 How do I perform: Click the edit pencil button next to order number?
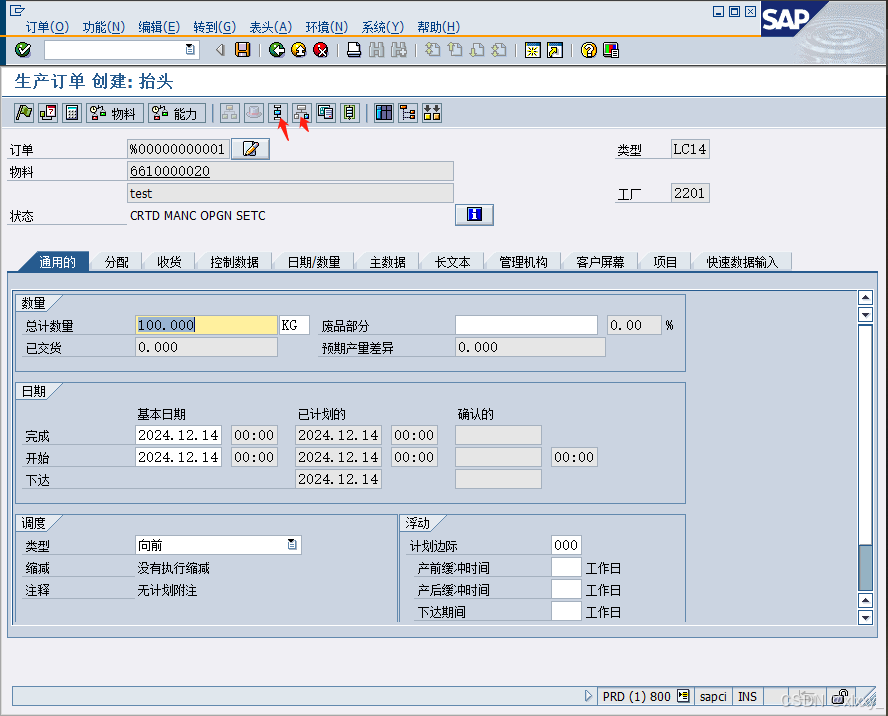point(250,149)
